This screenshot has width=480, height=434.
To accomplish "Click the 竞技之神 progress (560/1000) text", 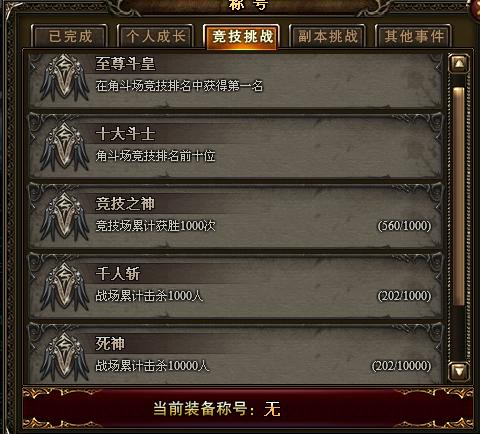I will [x=404, y=226].
